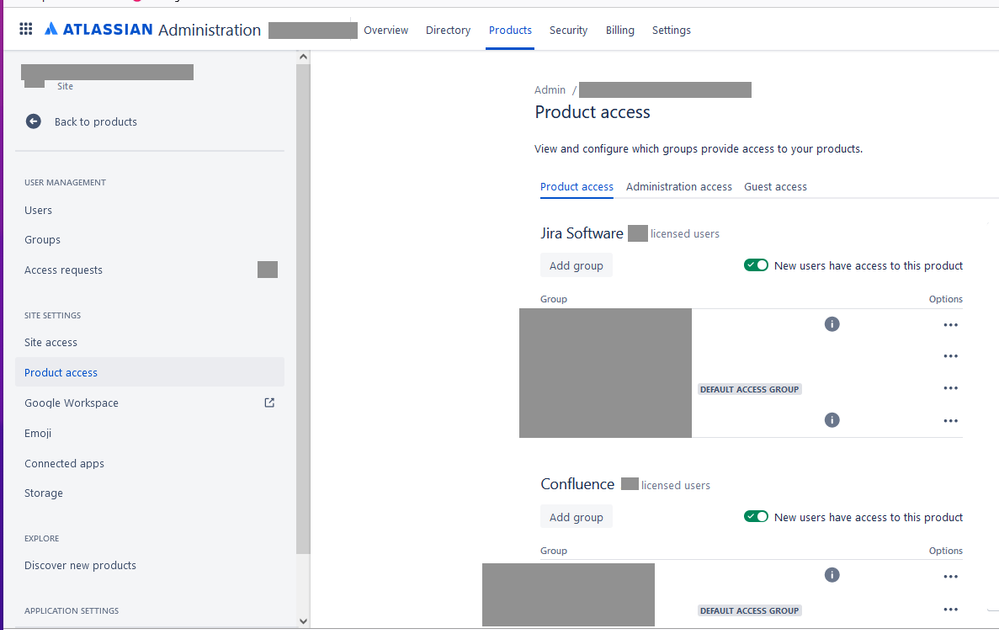Image resolution: width=999 pixels, height=630 pixels.
Task: Click Admin breadcrumb link
Action: tap(550, 90)
